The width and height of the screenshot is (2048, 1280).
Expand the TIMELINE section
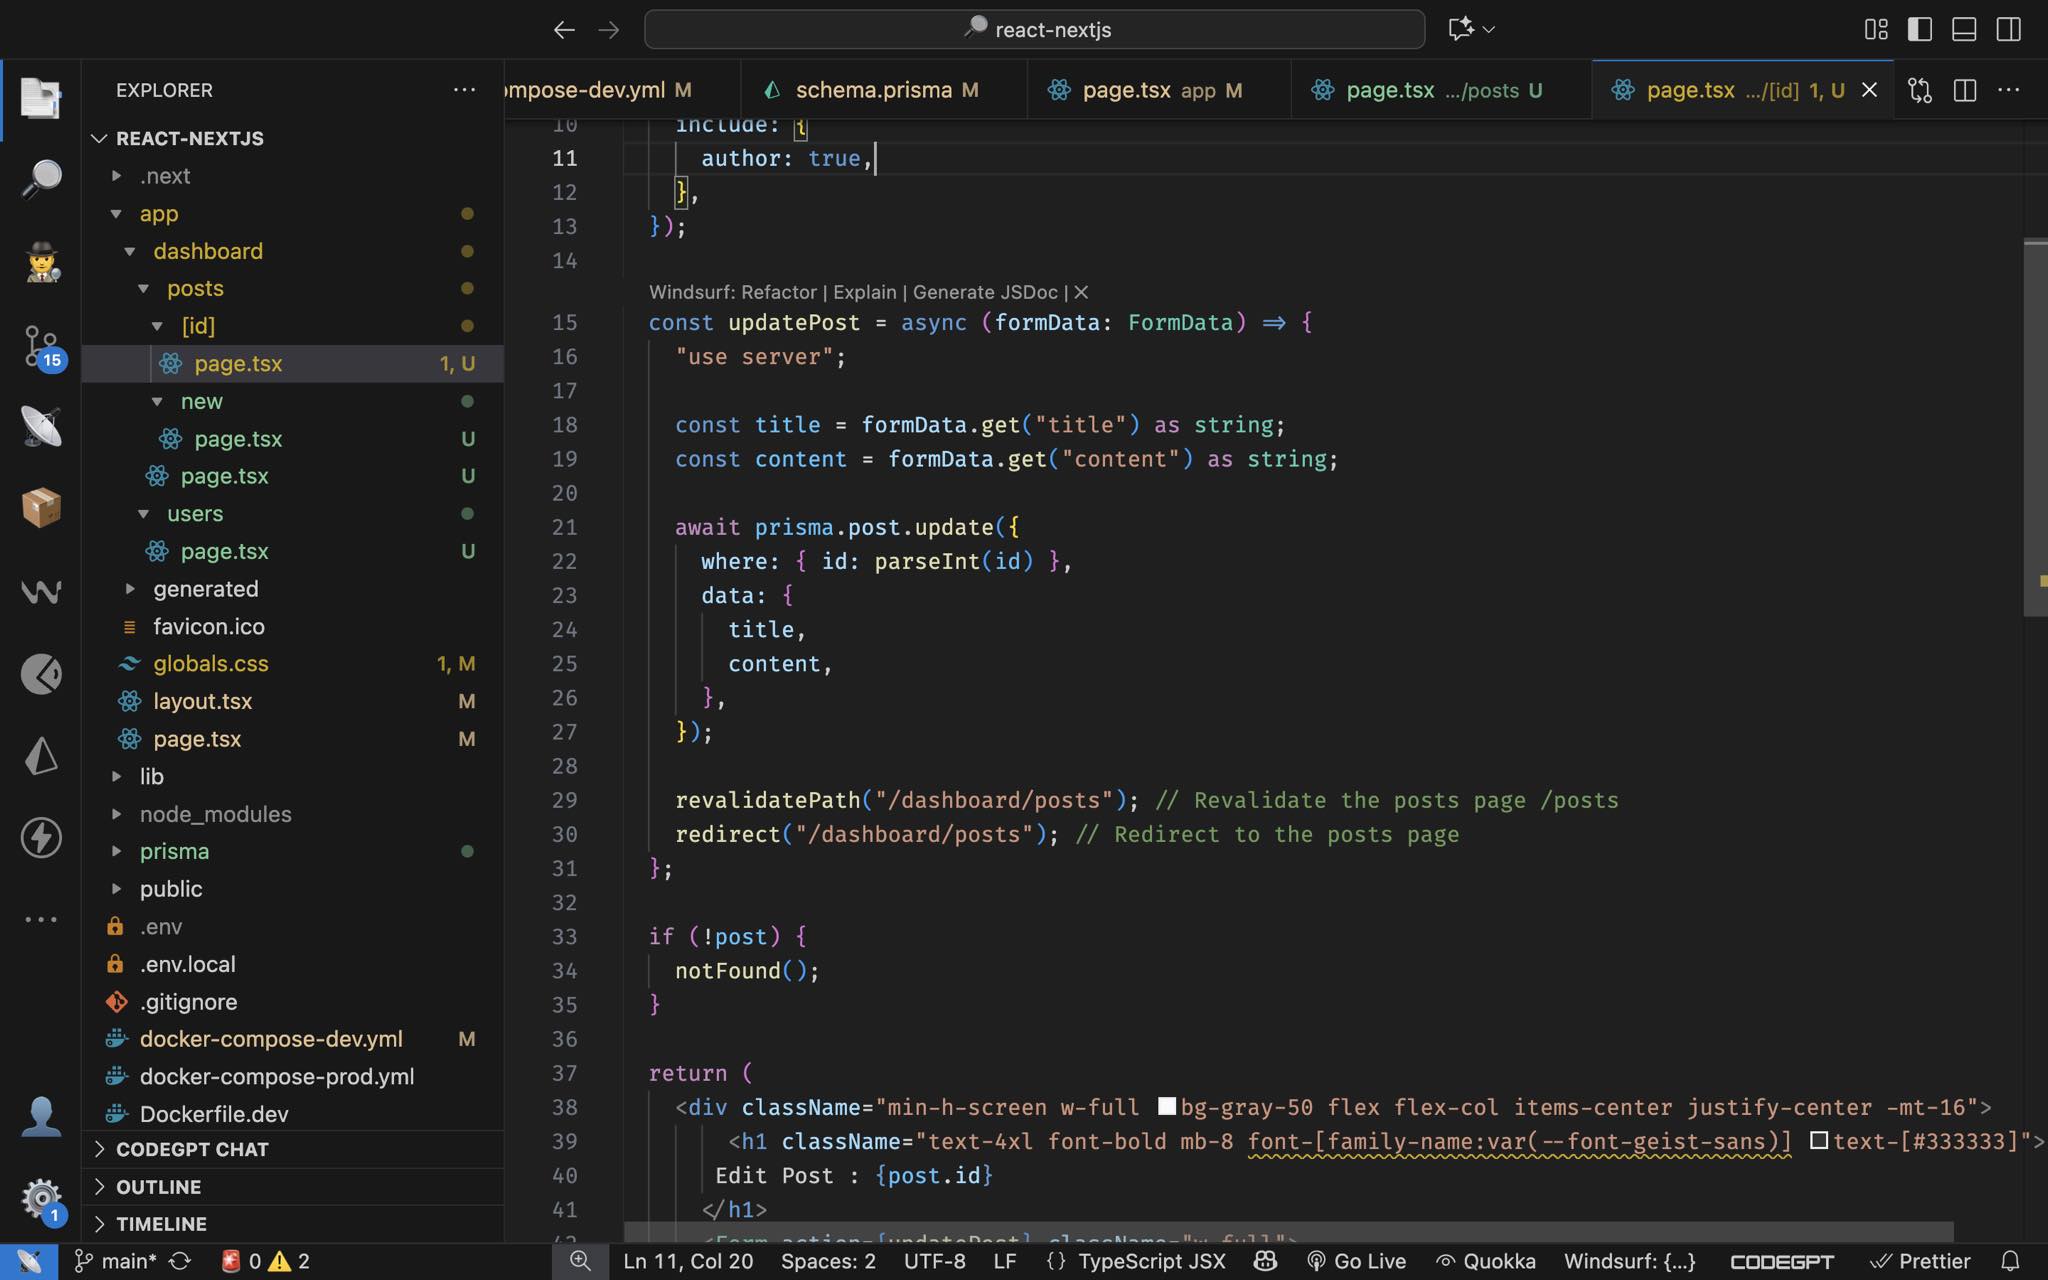coord(293,1224)
